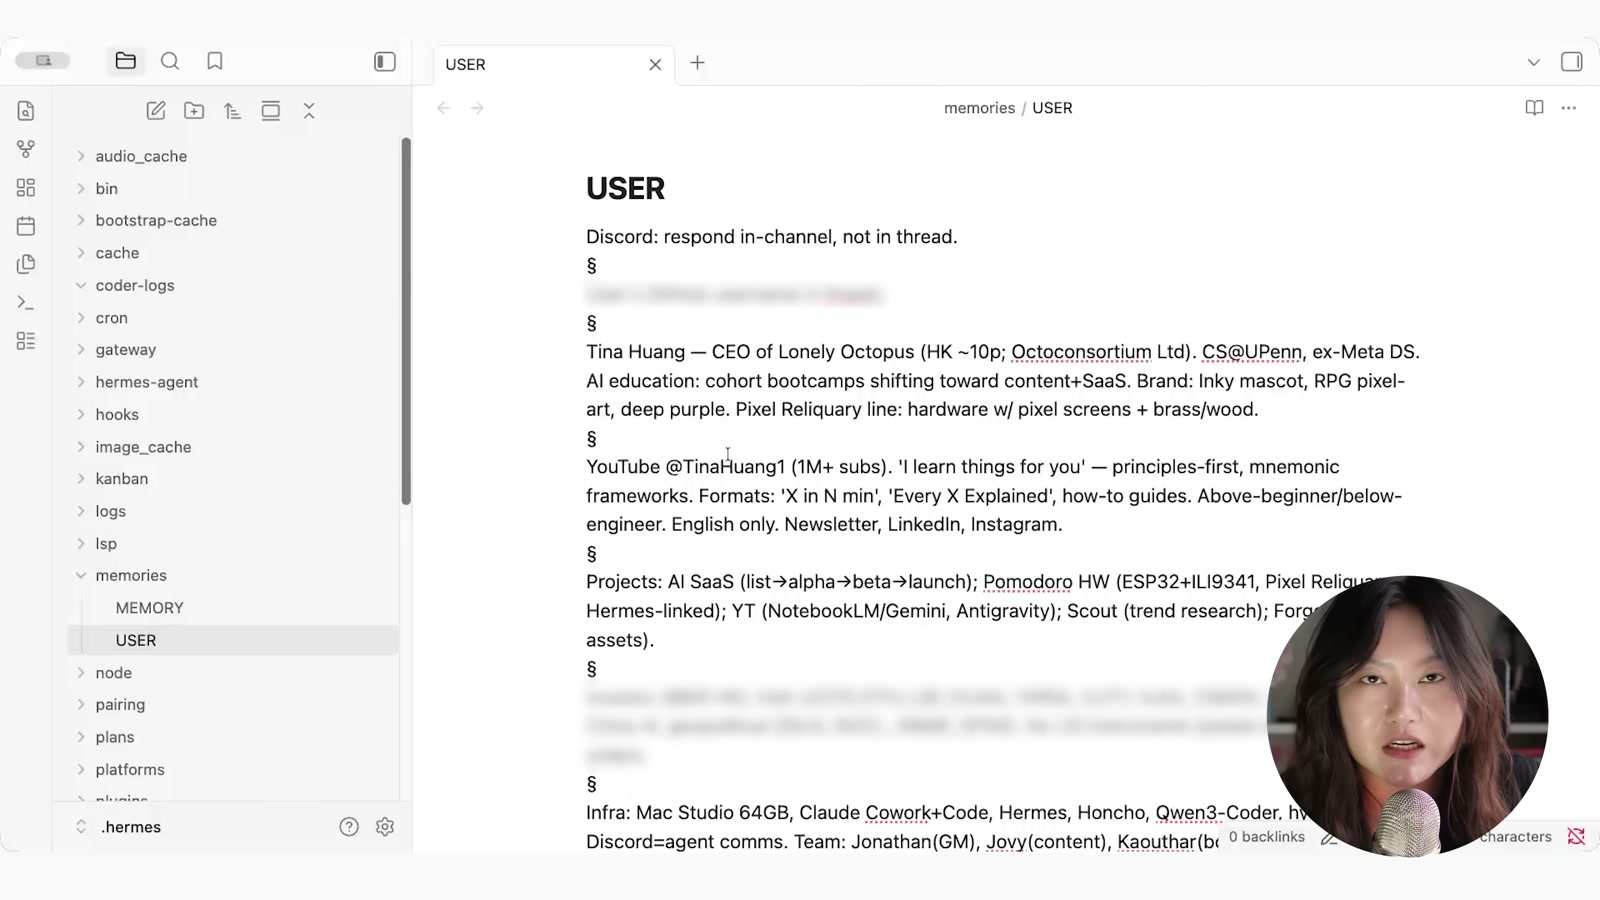
Task: Open the tab list dropdown chevron
Action: pyautogui.click(x=1533, y=62)
